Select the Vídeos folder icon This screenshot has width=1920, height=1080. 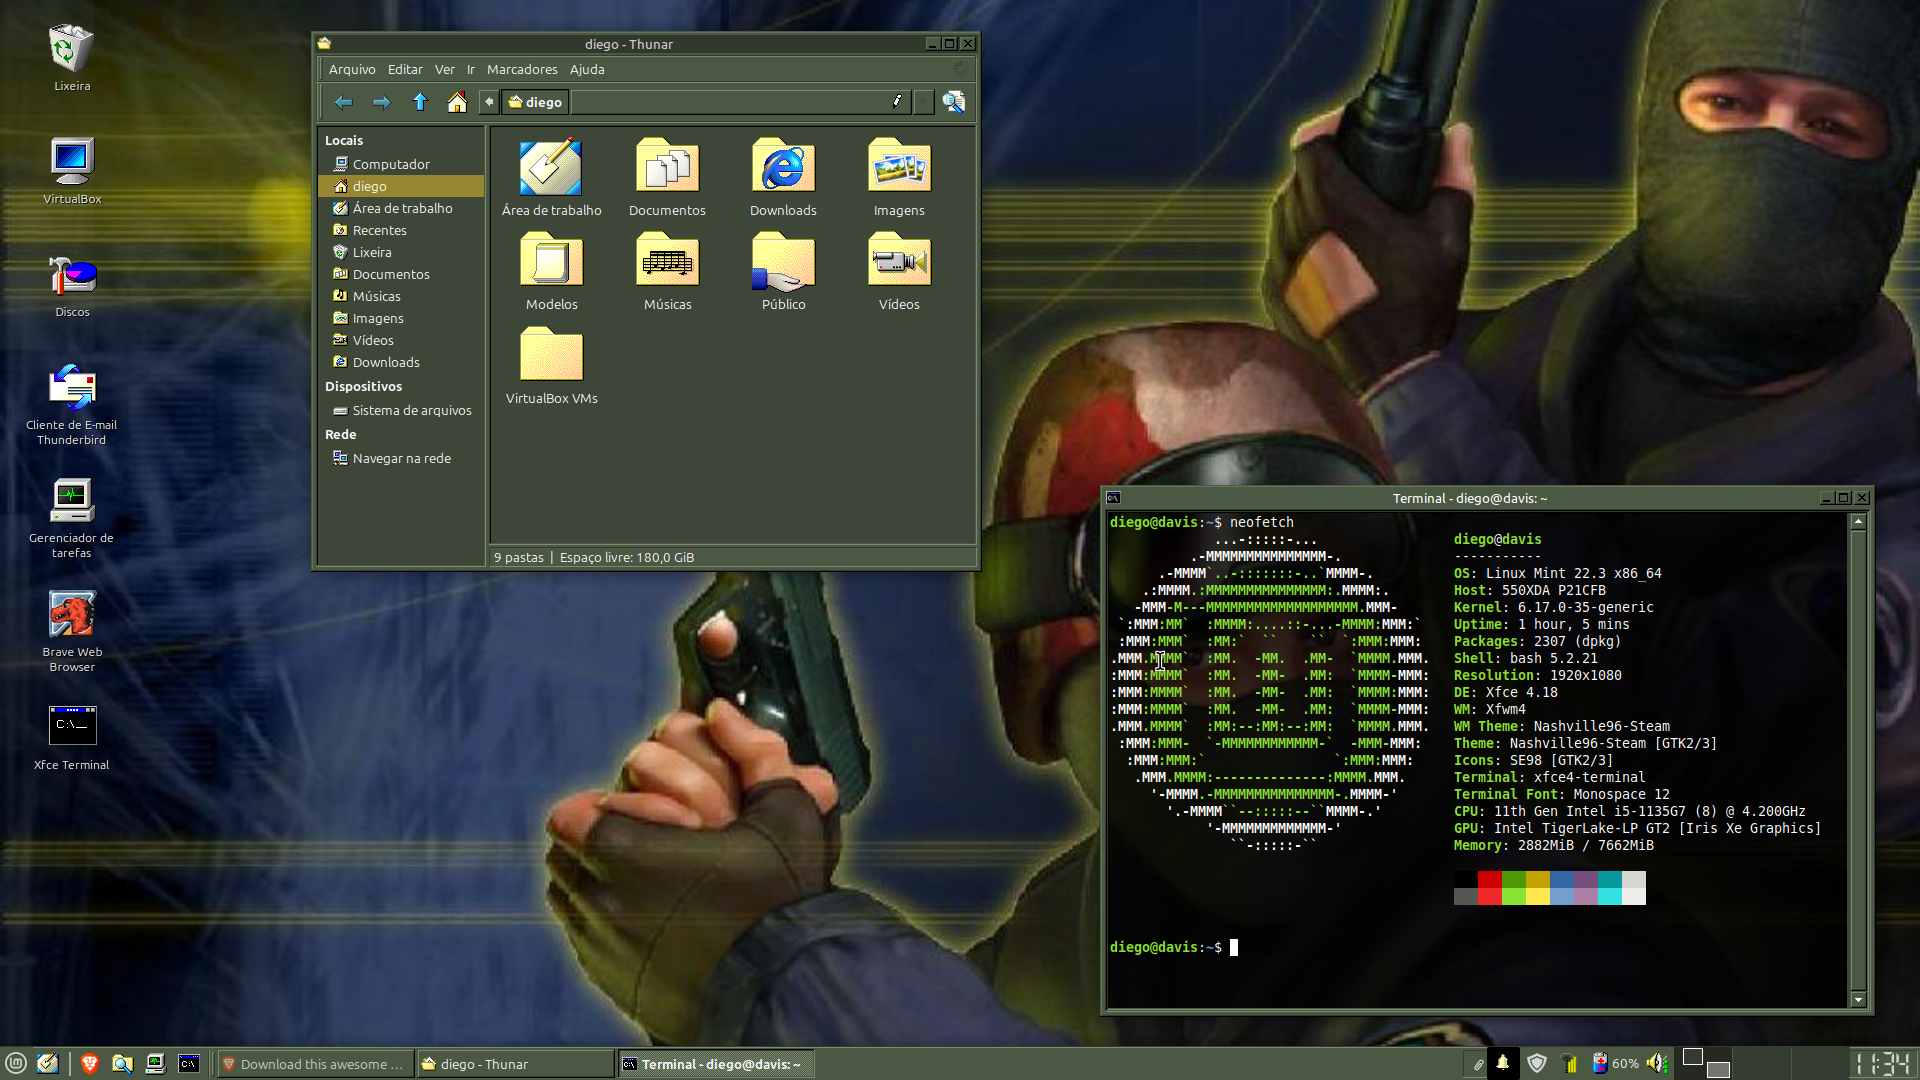(x=899, y=261)
